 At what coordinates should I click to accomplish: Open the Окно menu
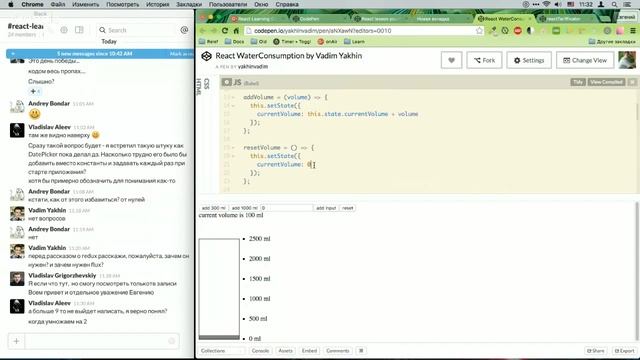(x=261, y=4)
